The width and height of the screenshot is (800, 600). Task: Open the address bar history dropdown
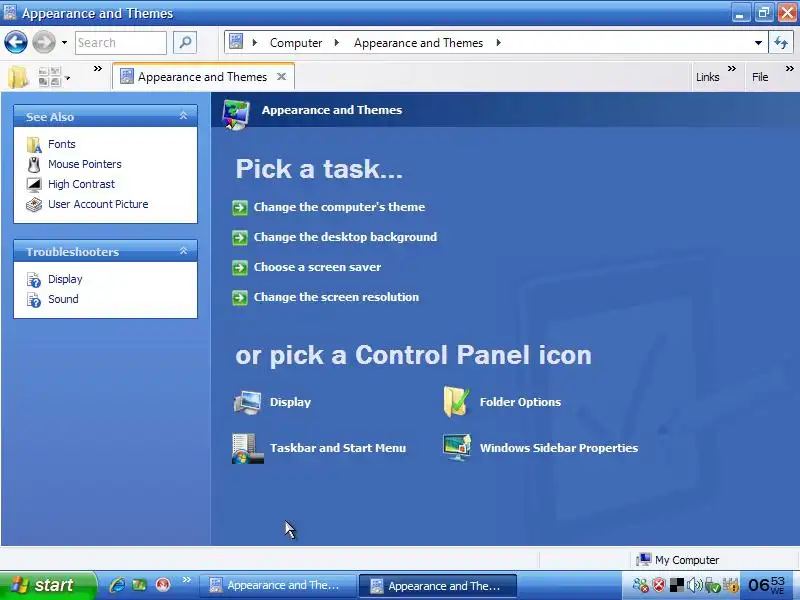[x=758, y=43]
